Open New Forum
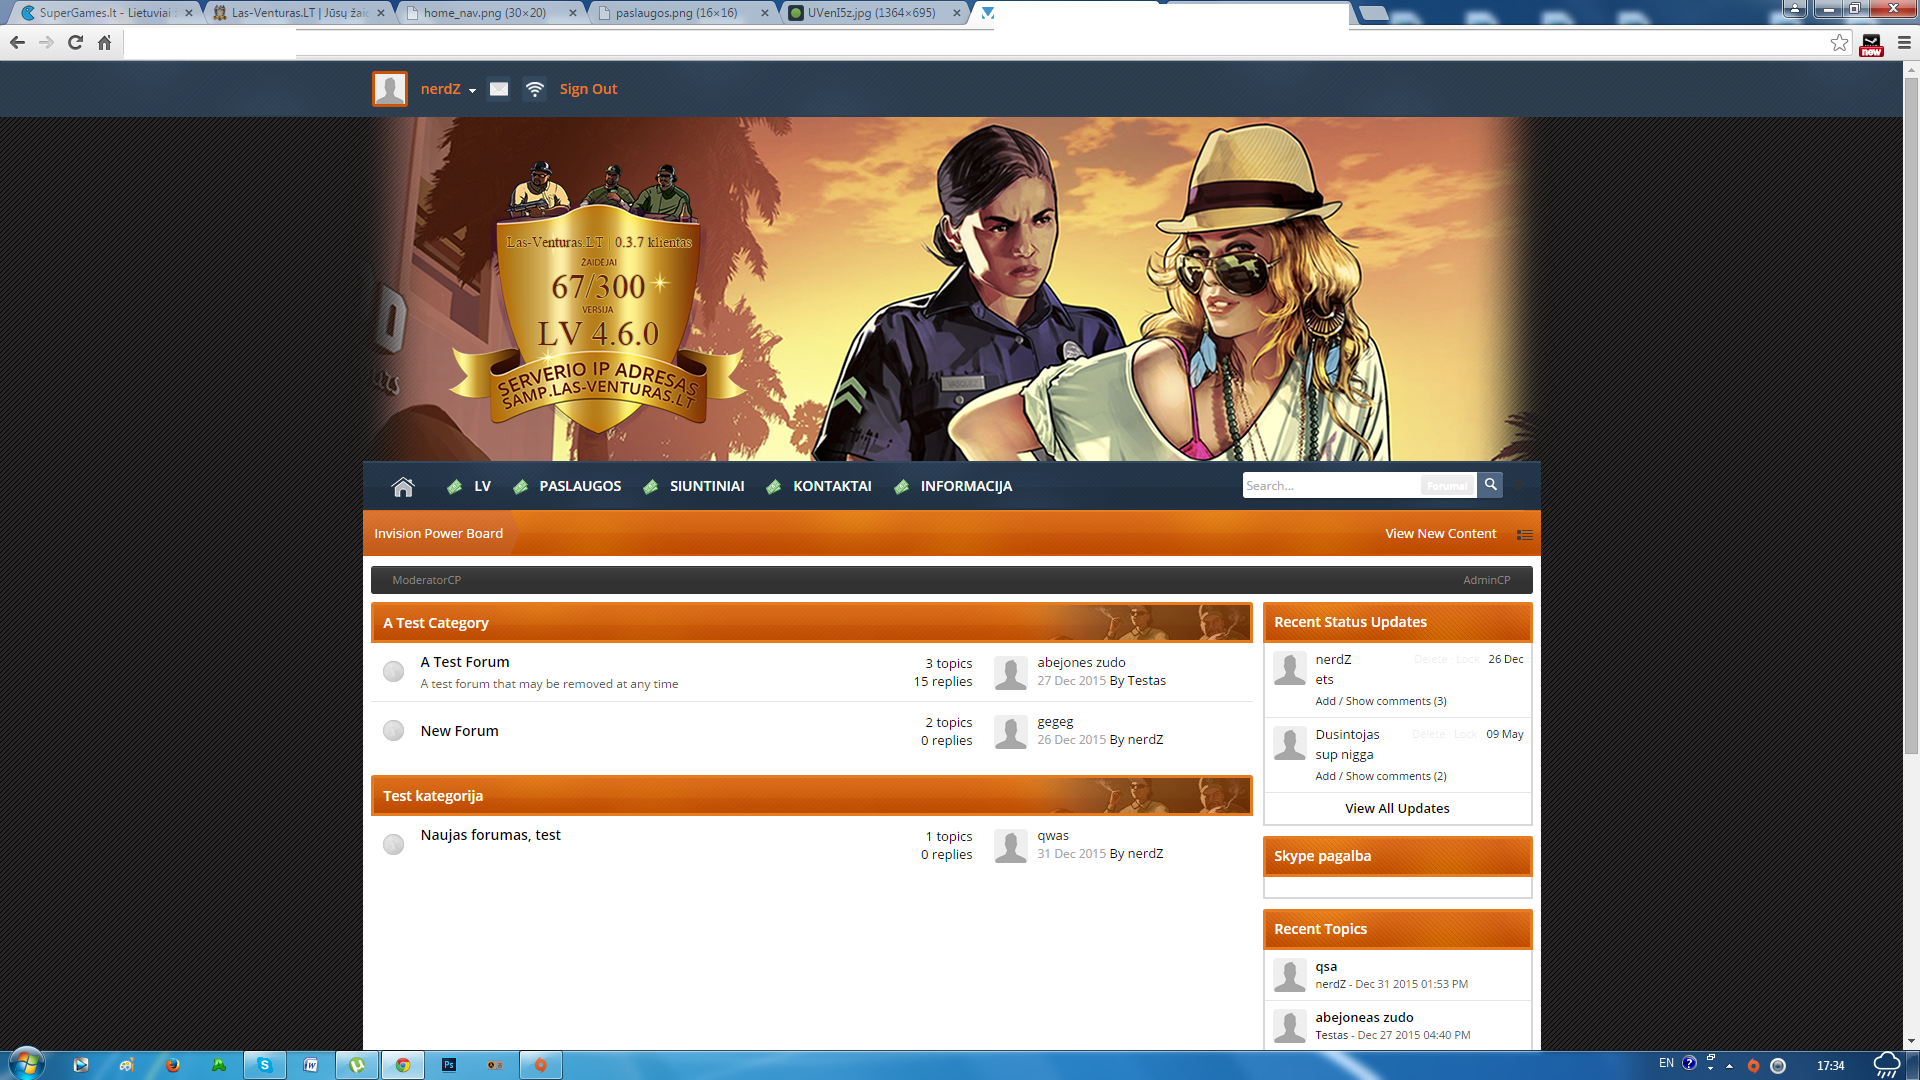This screenshot has width=1920, height=1080. tap(459, 731)
